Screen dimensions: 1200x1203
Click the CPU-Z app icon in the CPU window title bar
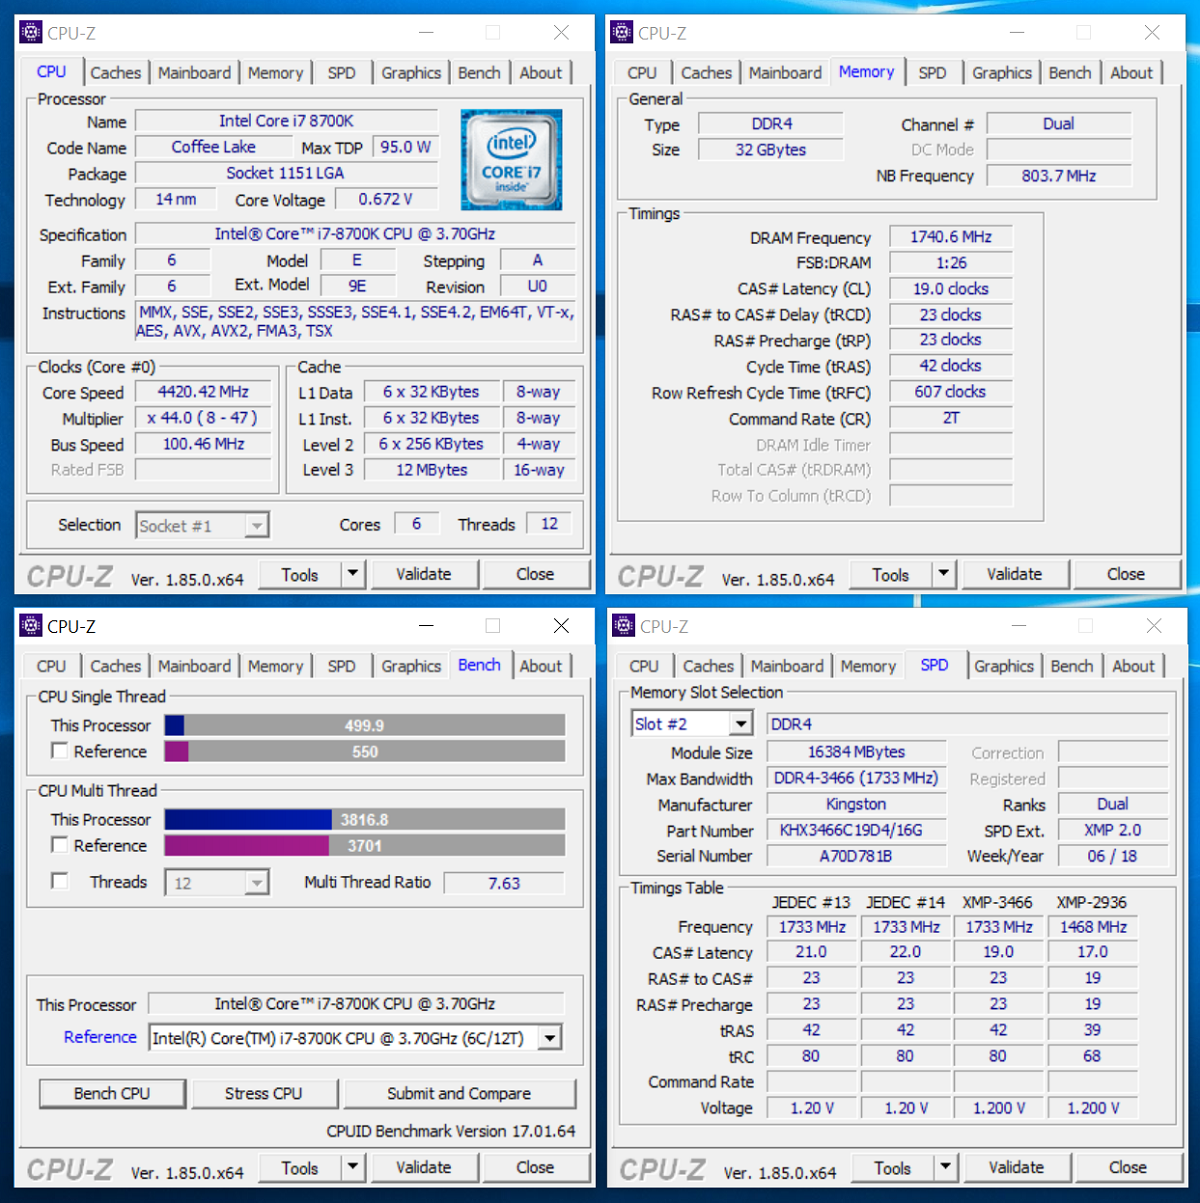[x=31, y=33]
